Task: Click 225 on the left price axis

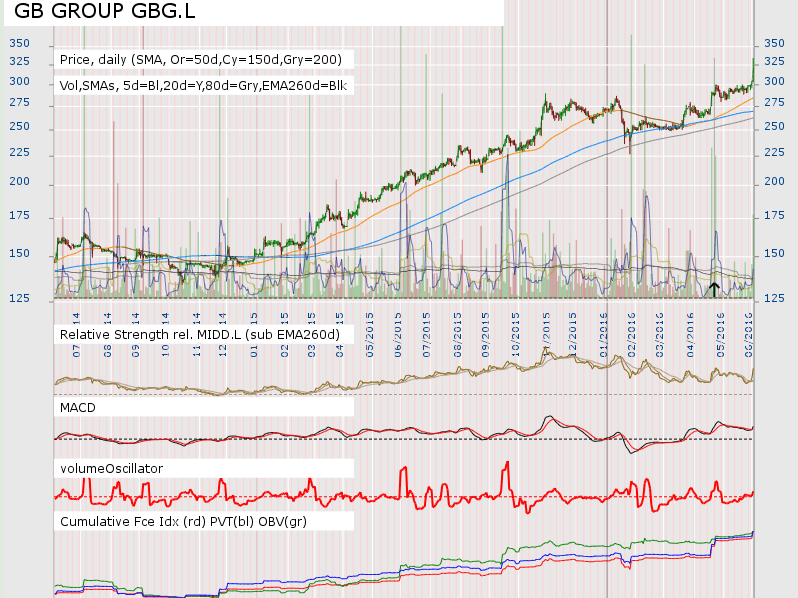Action: point(19,152)
